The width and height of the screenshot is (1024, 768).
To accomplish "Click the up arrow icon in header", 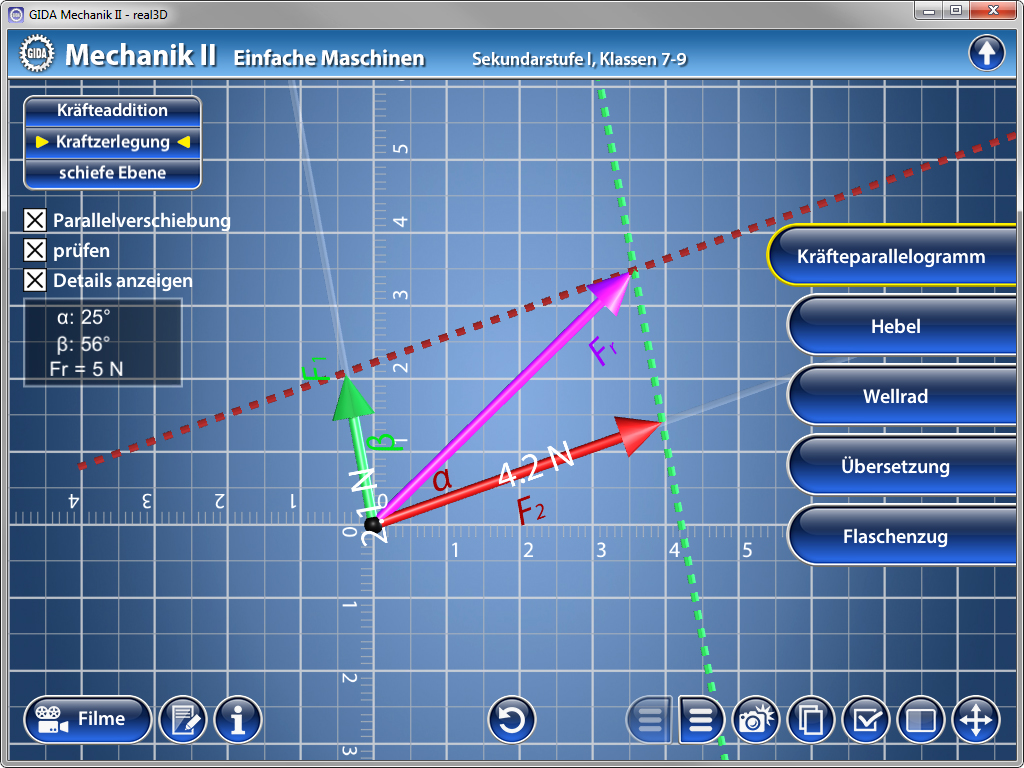I will click(986, 53).
